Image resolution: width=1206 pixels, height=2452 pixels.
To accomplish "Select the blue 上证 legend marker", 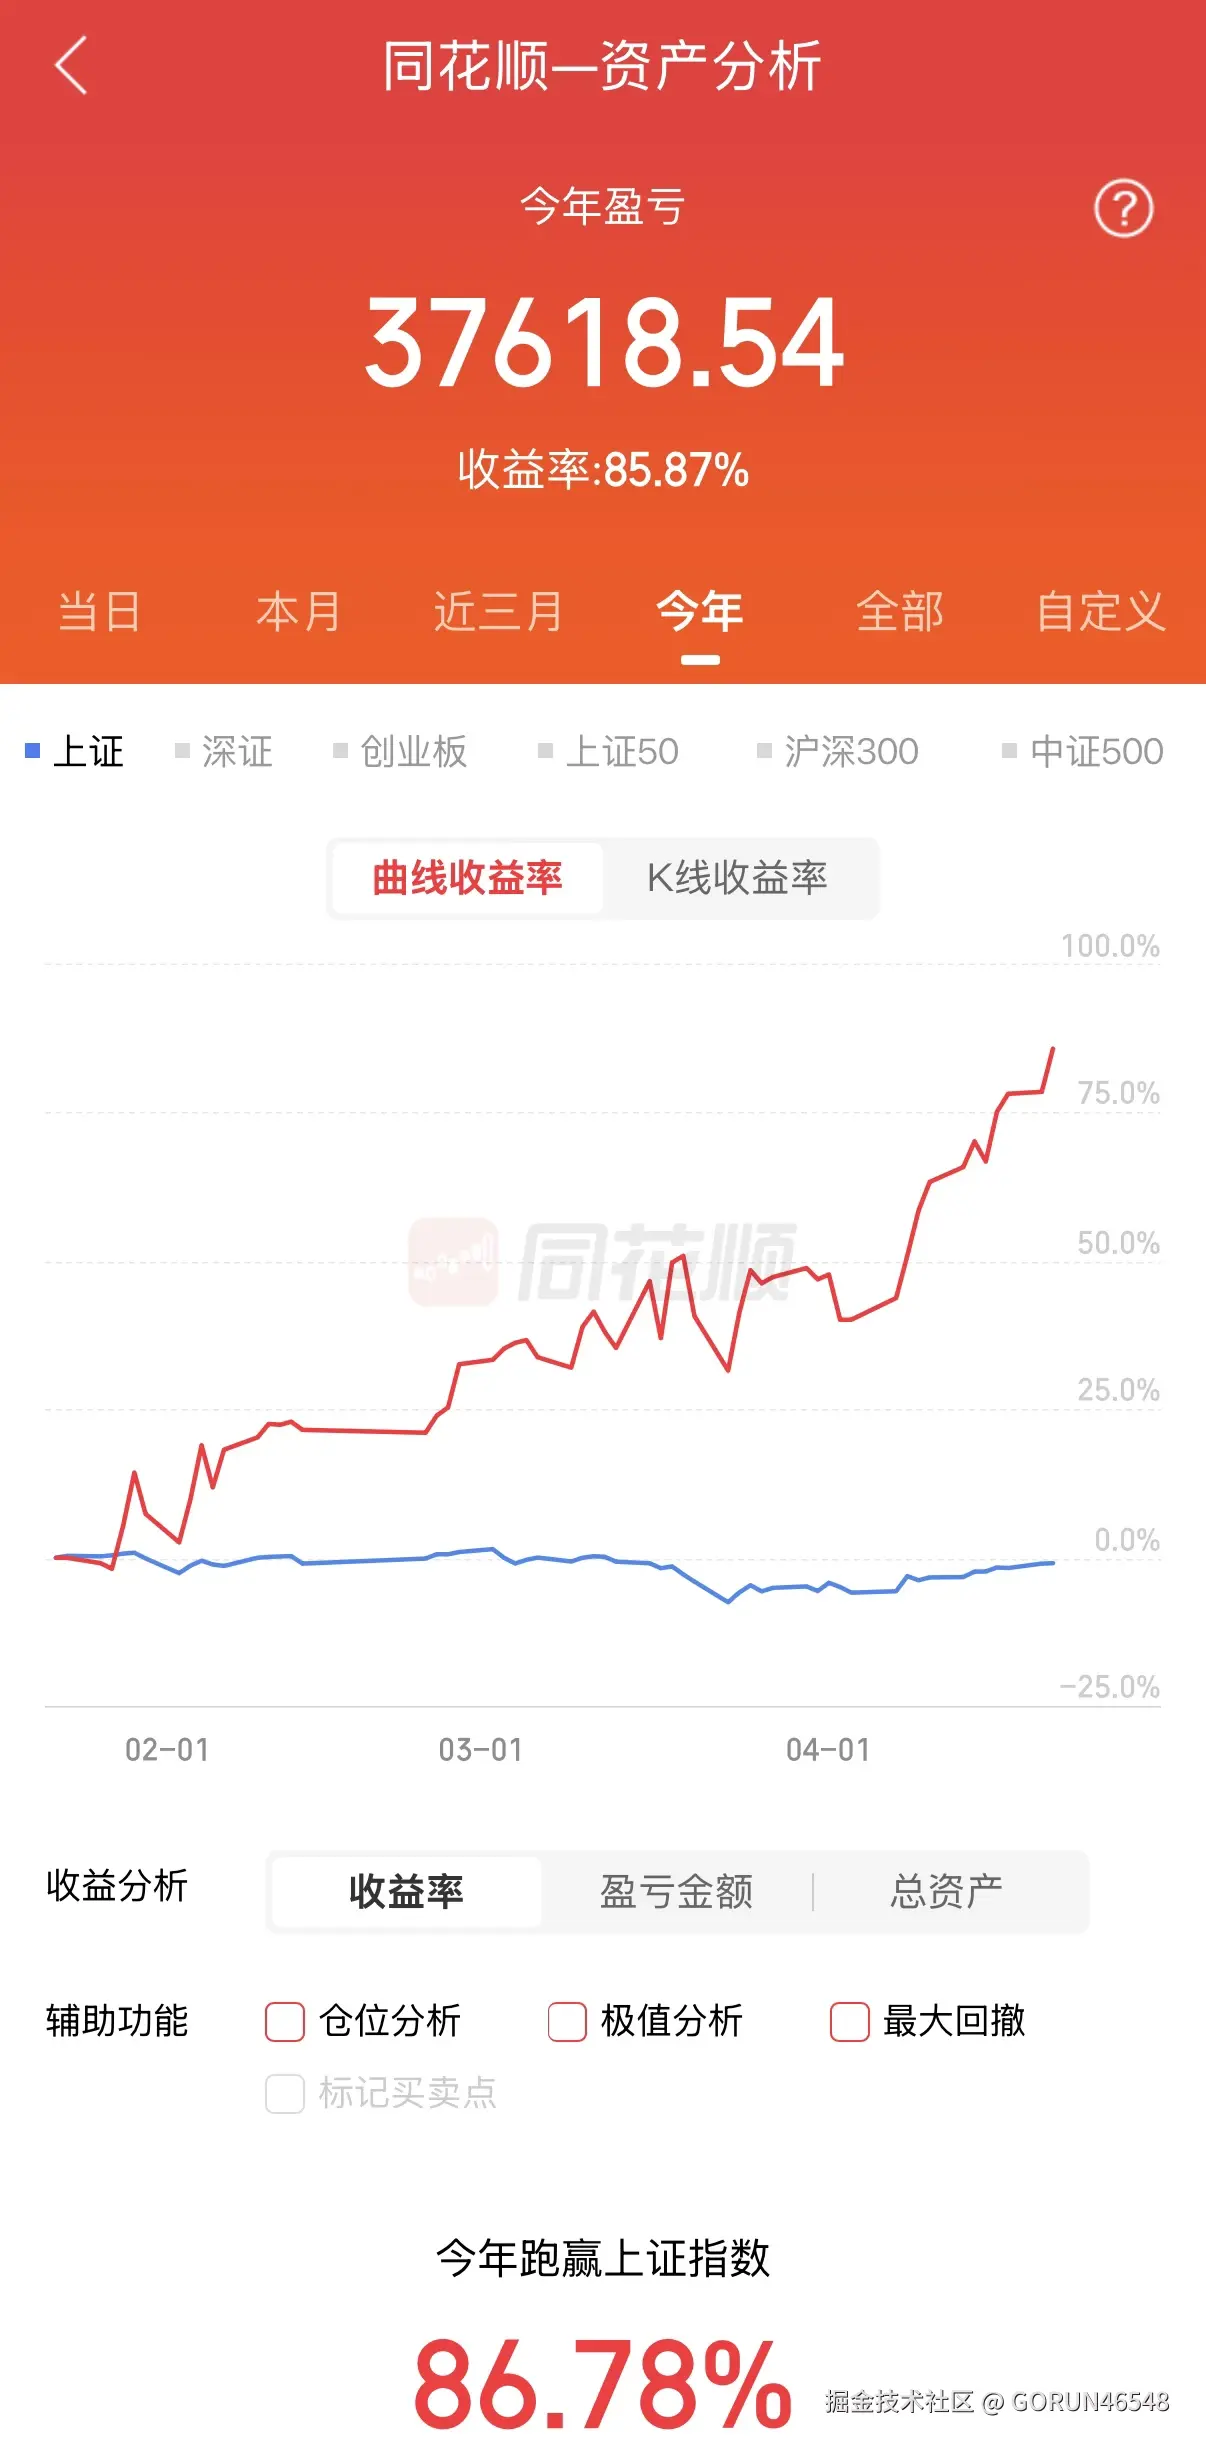I will [x=33, y=748].
